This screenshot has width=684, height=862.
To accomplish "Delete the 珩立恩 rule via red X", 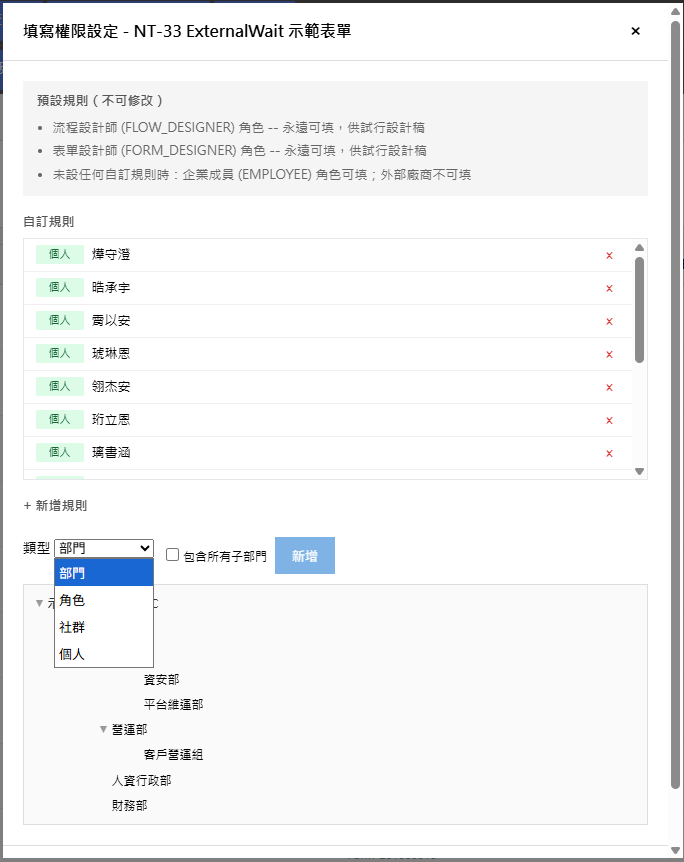I will (609, 420).
